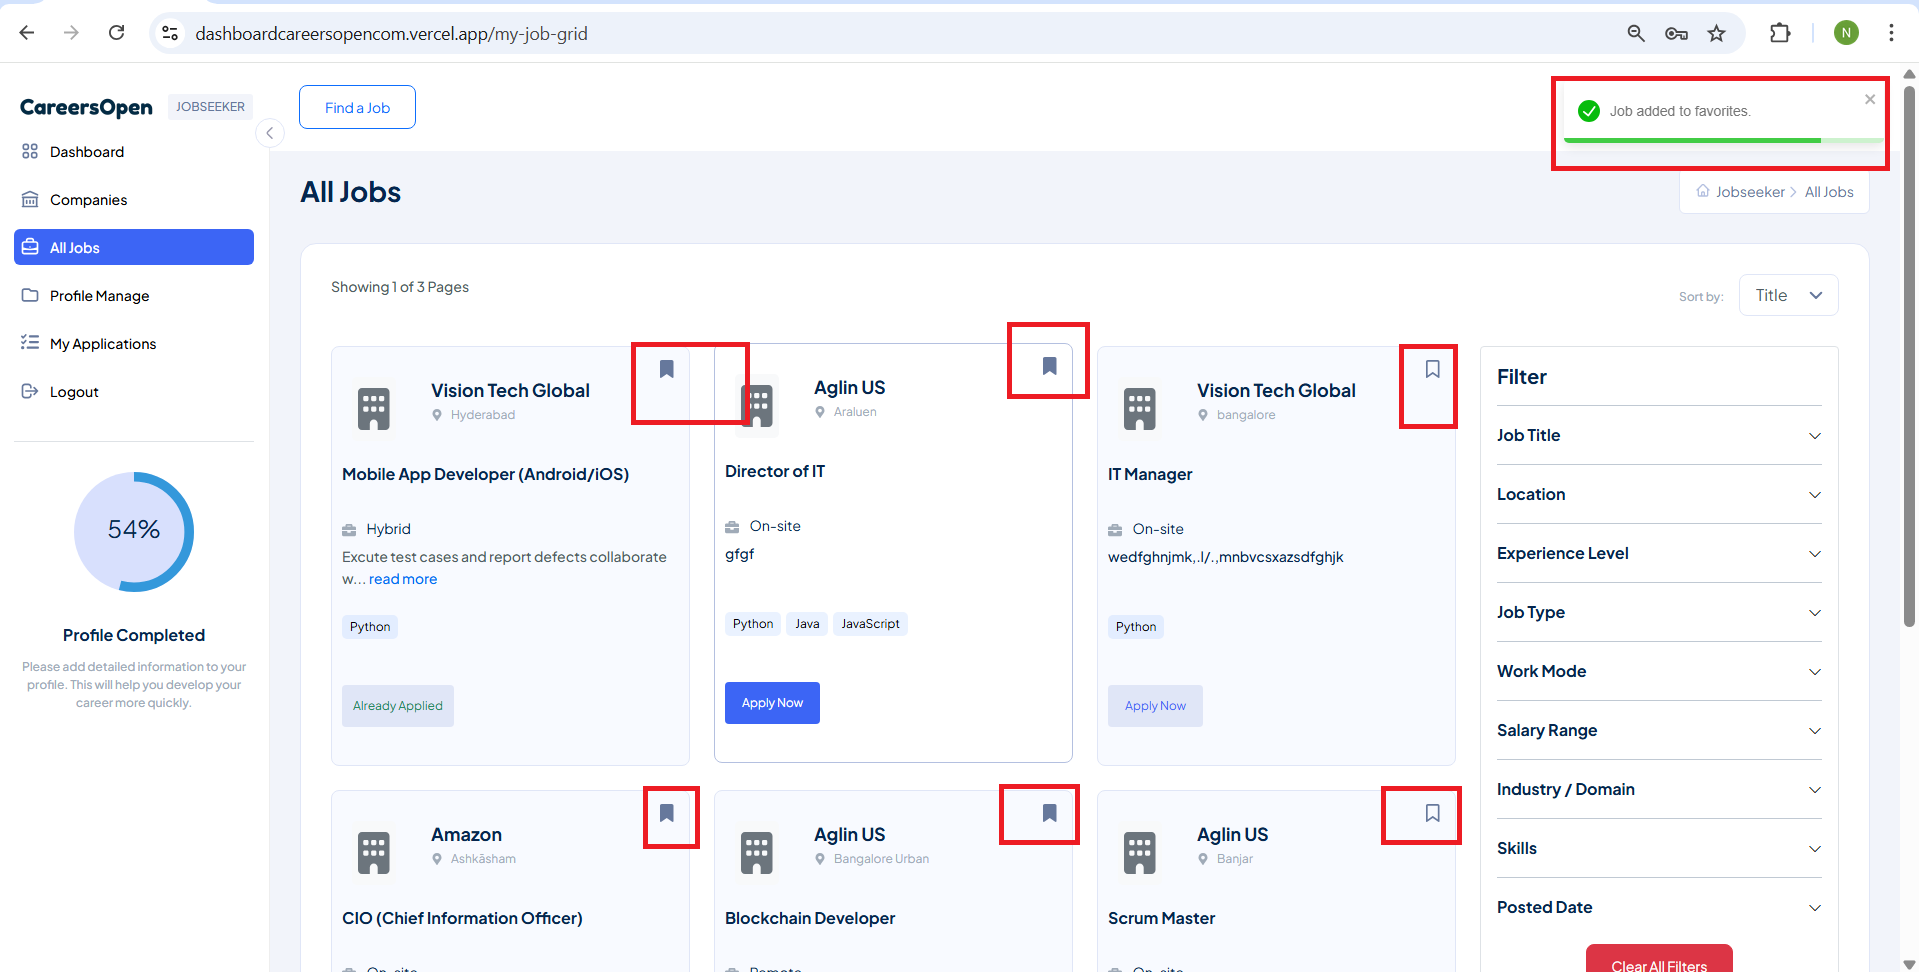
Task: Collapse the sidebar with the arrow button
Action: pos(269,133)
